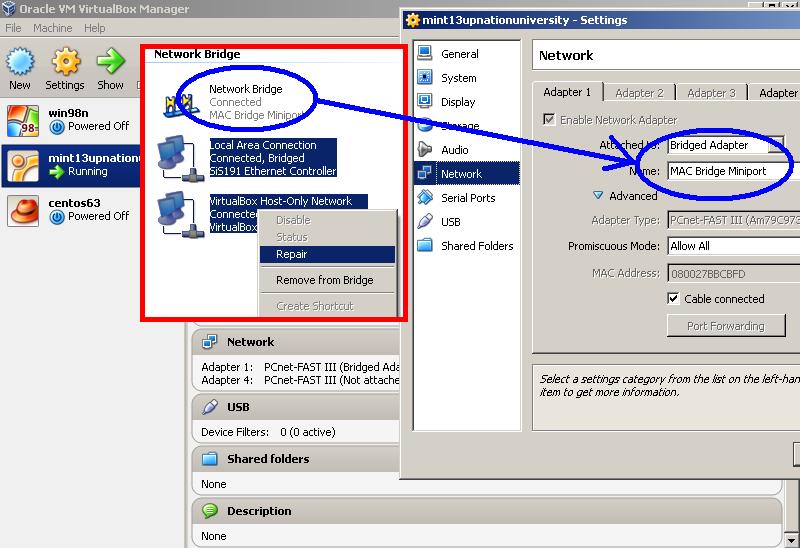The width and height of the screenshot is (800, 548).
Task: Click the Network Bridge connection icon
Action: coord(180,105)
